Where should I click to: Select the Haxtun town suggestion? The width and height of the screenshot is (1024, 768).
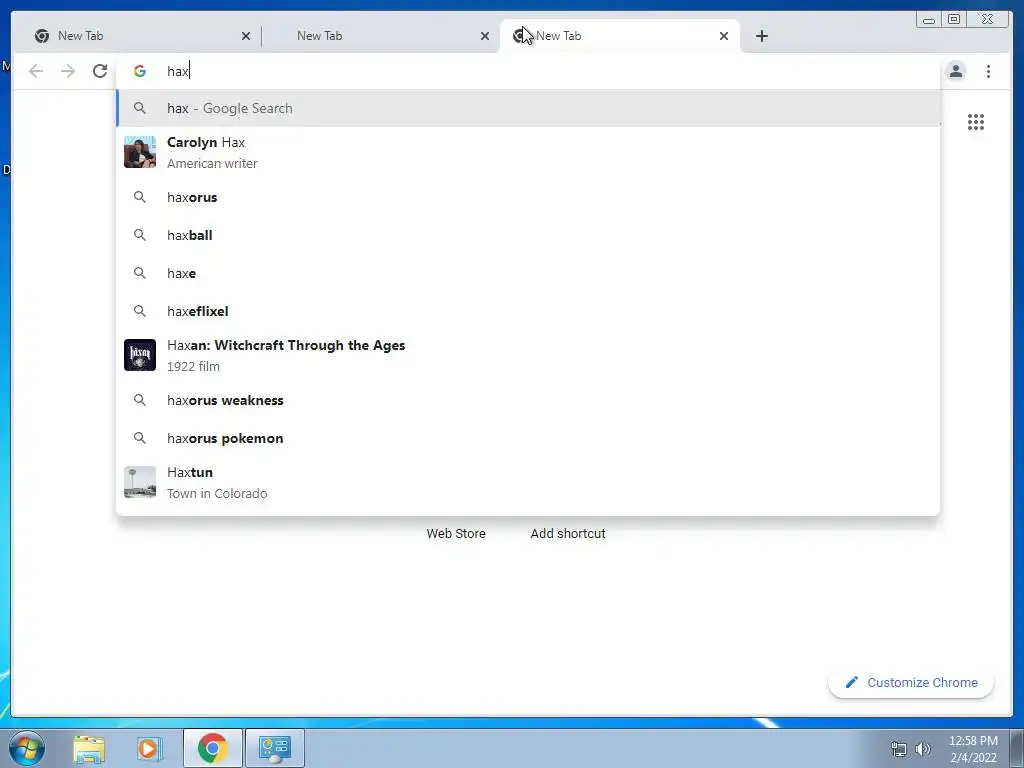pos(528,483)
